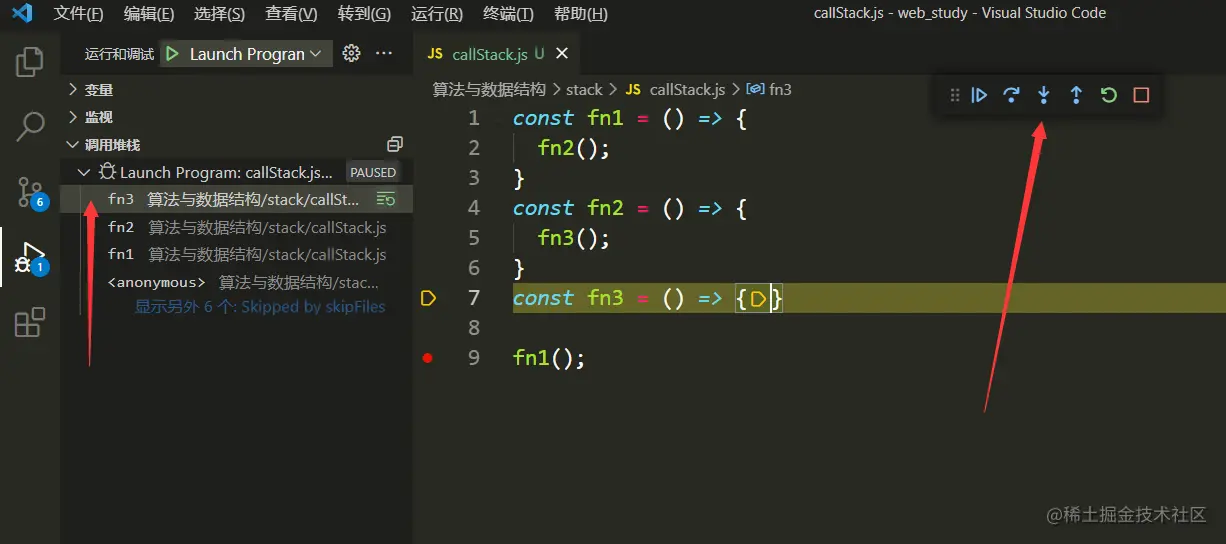Open 查看(V) menu
1226x544 pixels.
[x=291, y=14]
